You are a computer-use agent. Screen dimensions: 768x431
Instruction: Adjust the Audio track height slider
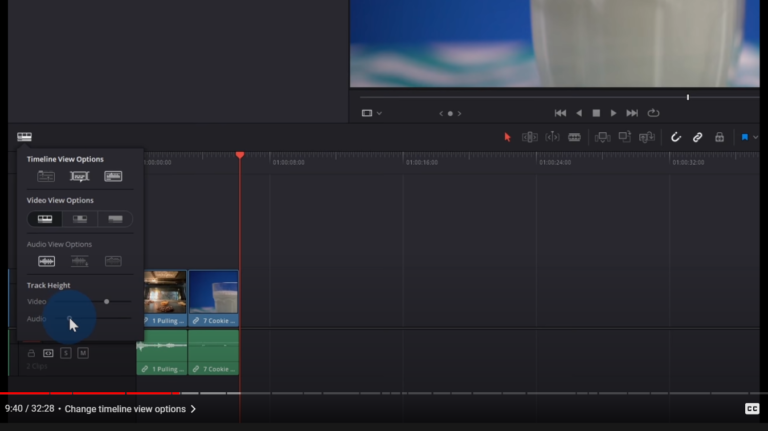coord(70,318)
